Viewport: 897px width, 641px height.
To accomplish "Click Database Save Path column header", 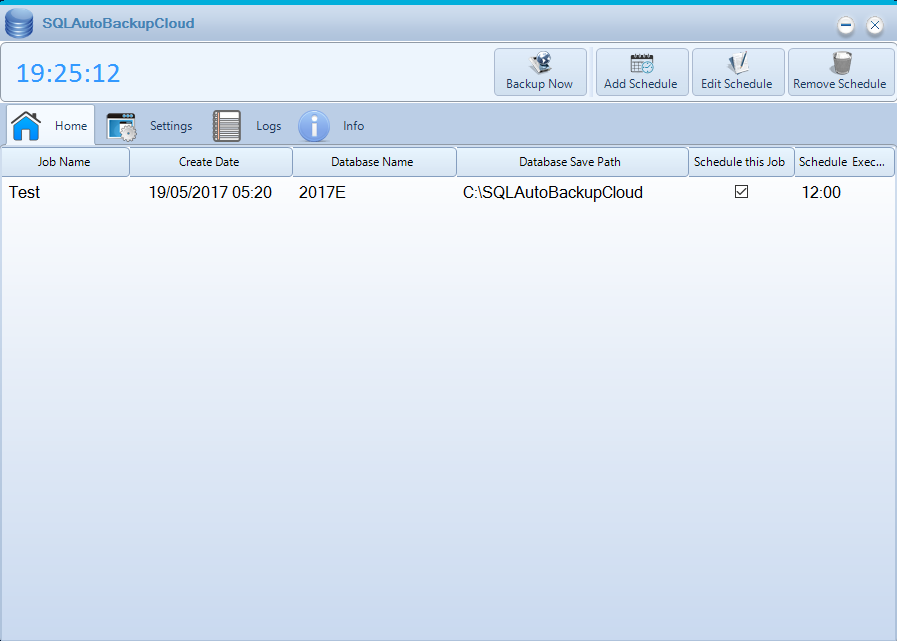I will 572,162.
